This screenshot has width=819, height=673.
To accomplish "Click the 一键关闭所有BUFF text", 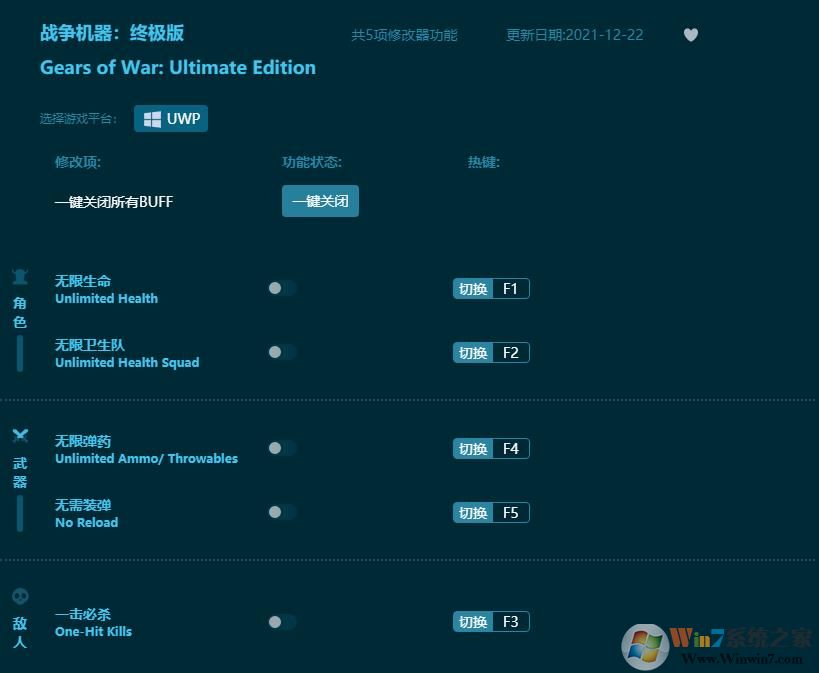I will pos(114,202).
